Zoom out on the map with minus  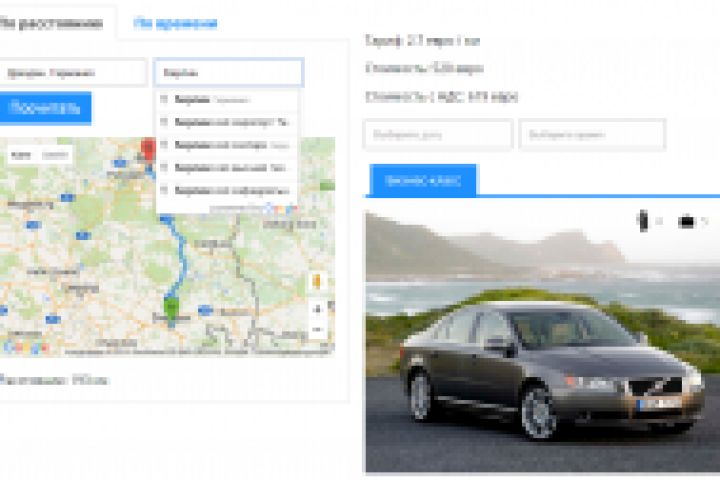click(x=317, y=329)
